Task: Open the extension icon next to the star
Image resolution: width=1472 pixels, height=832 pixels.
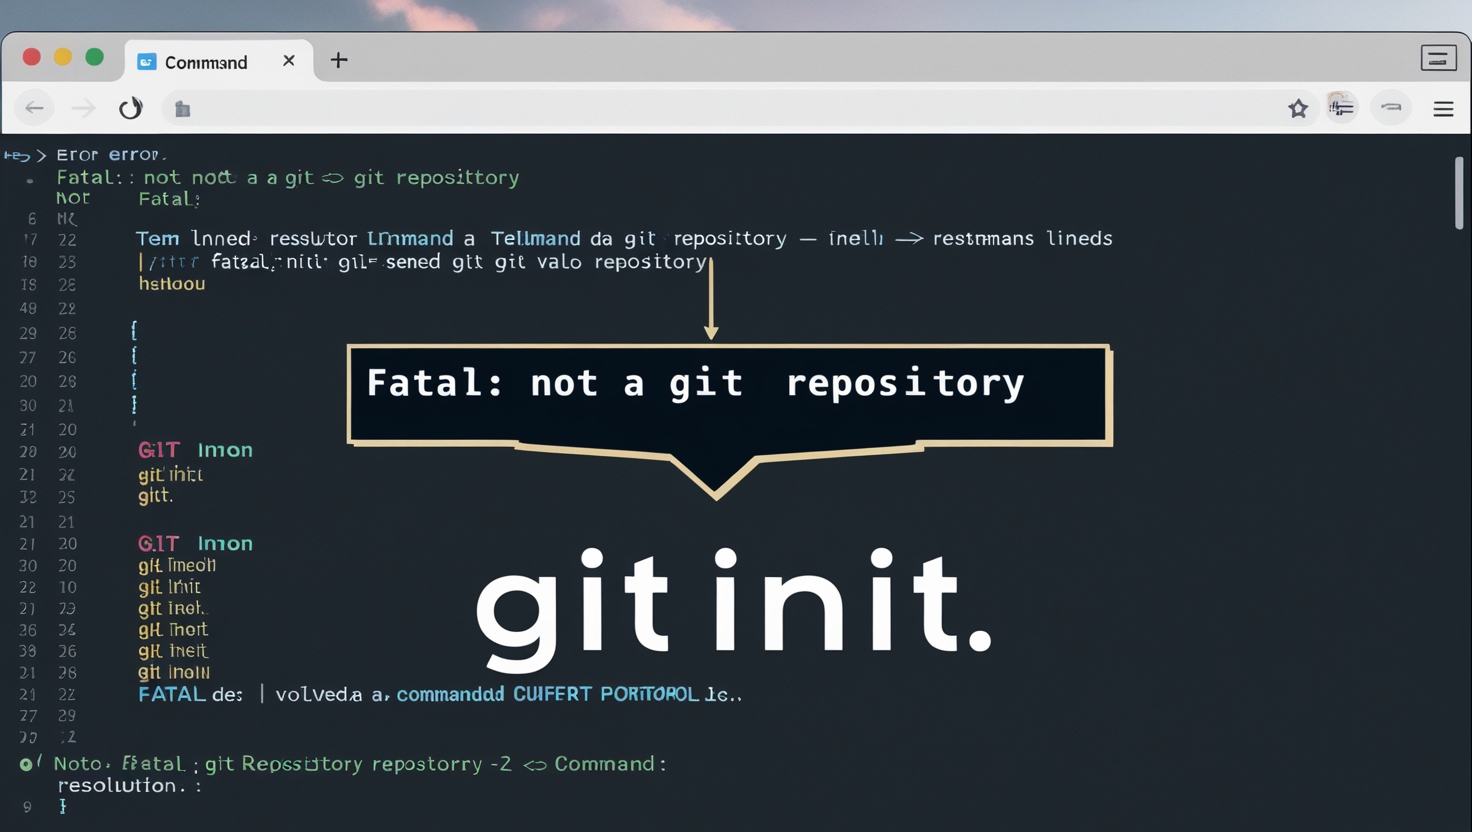Action: [1342, 107]
